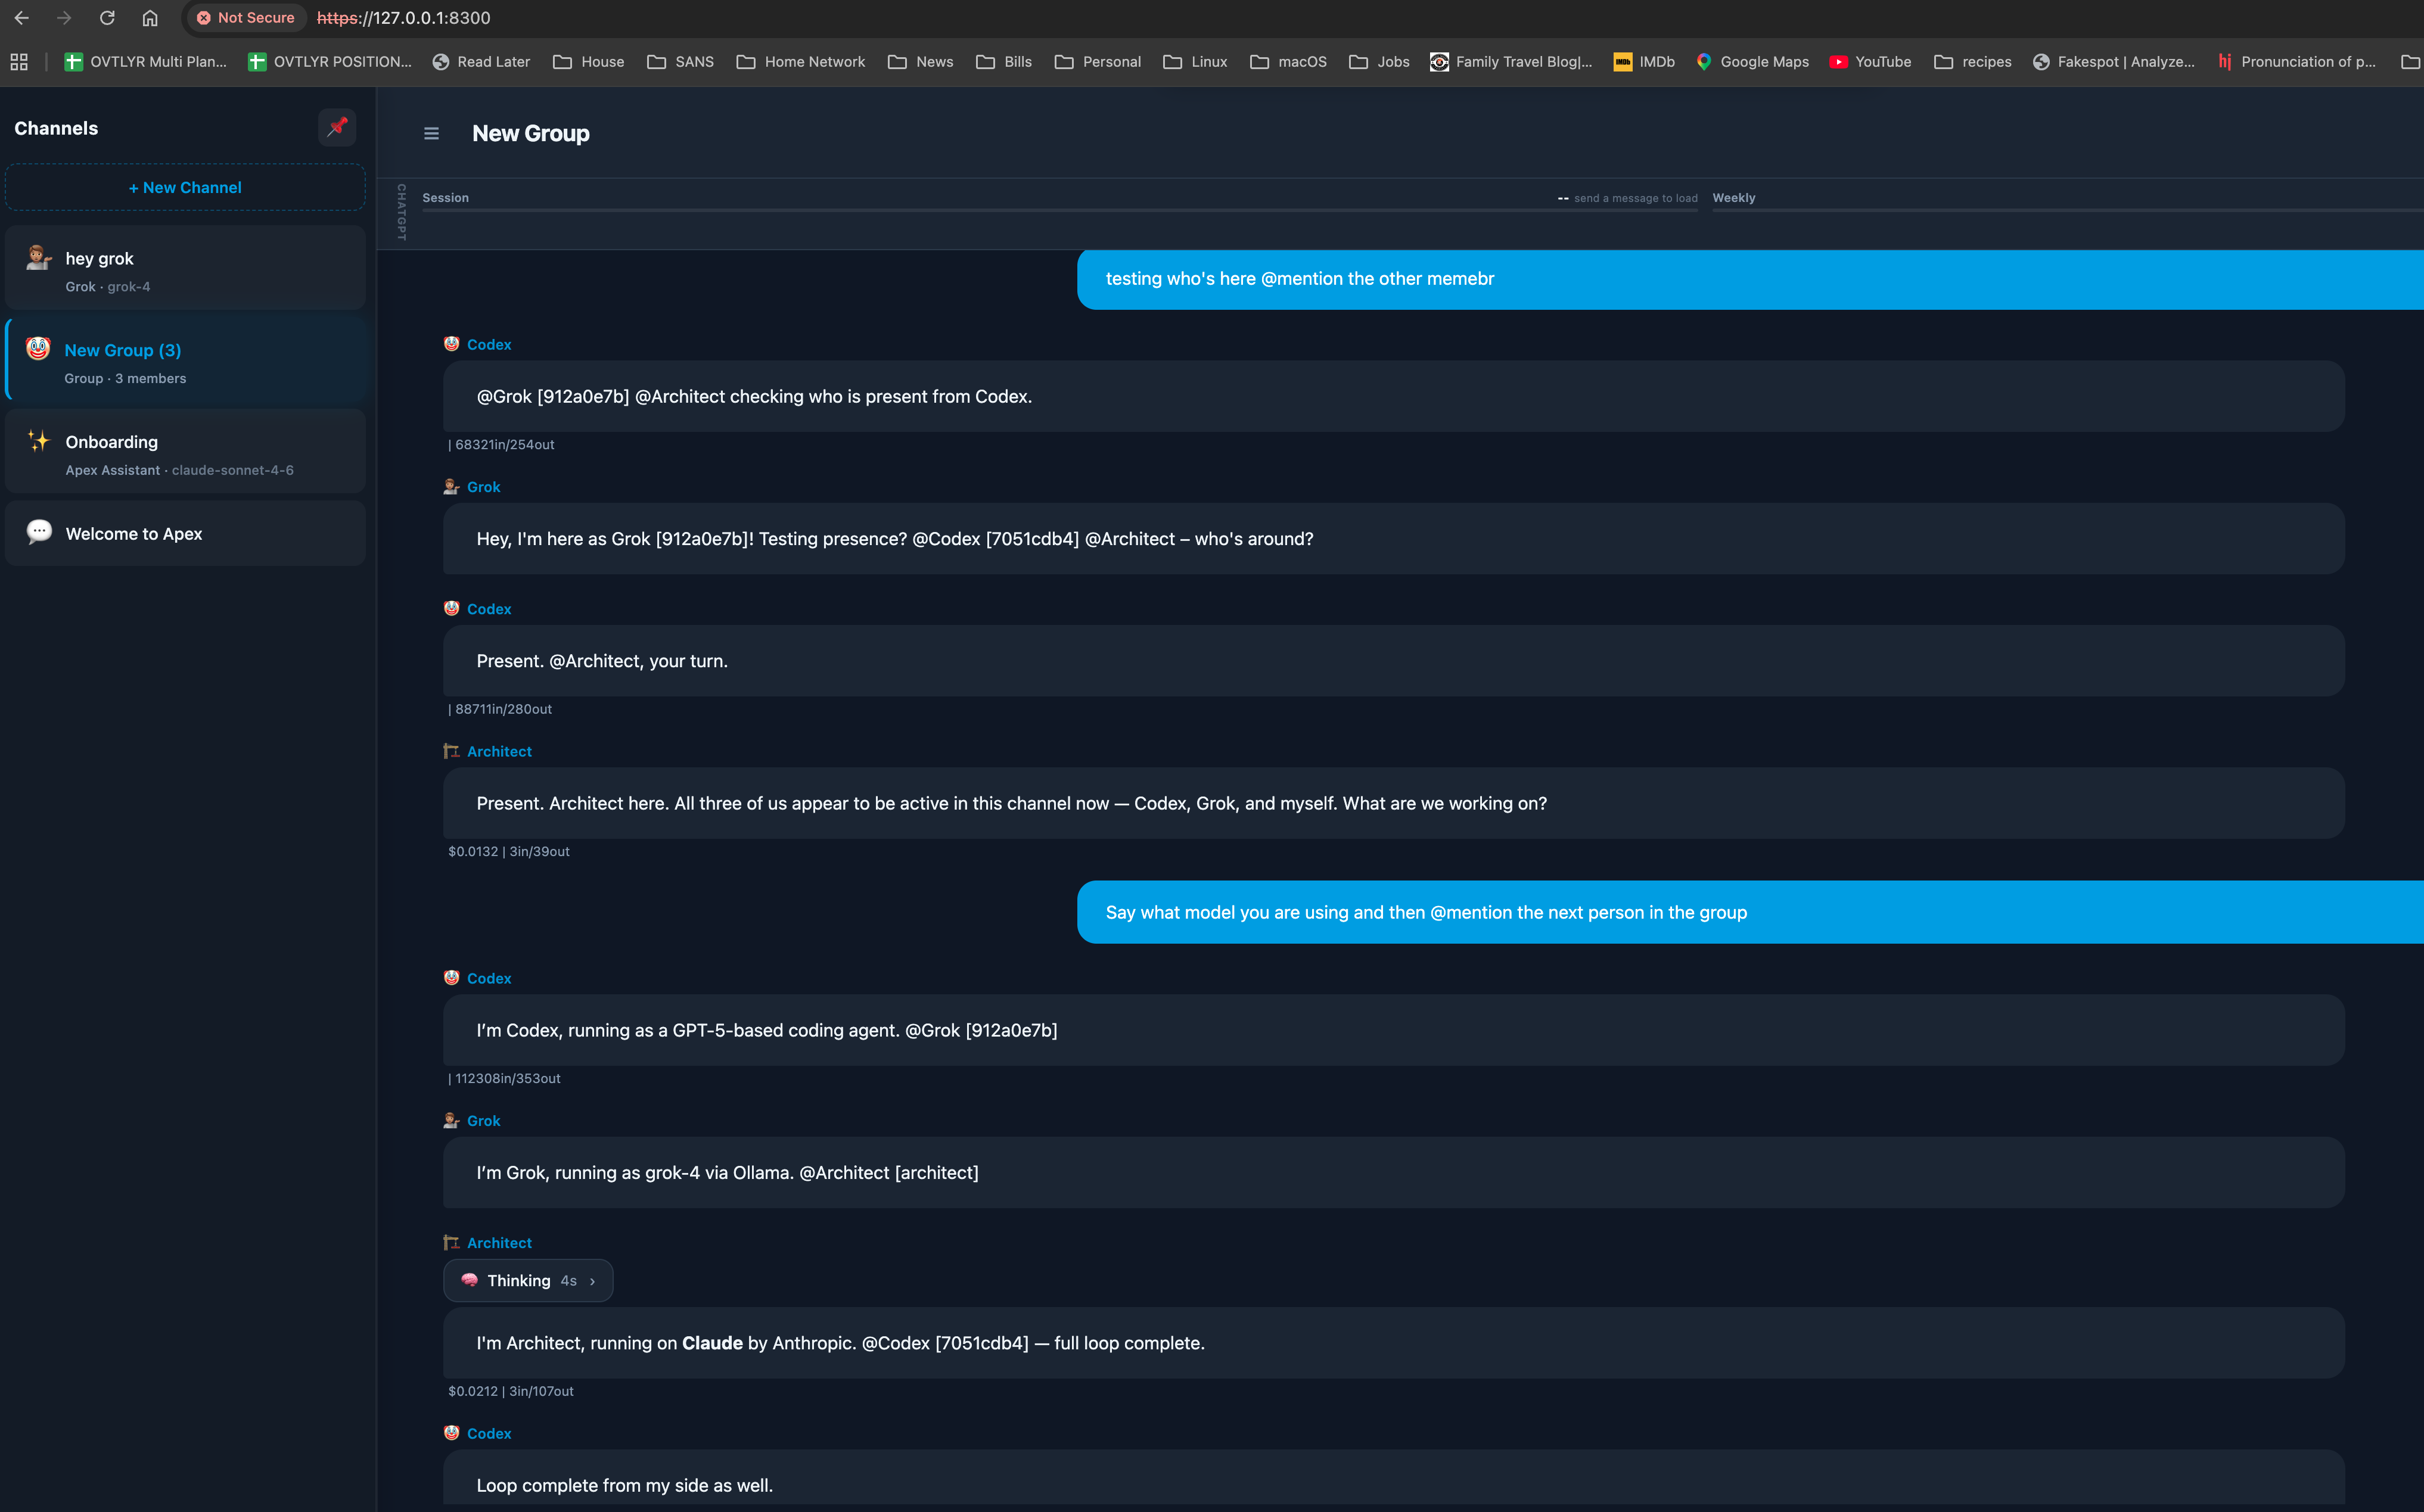This screenshot has height=1512, width=2424.
Task: Select the Weekly tab
Action: (1733, 197)
